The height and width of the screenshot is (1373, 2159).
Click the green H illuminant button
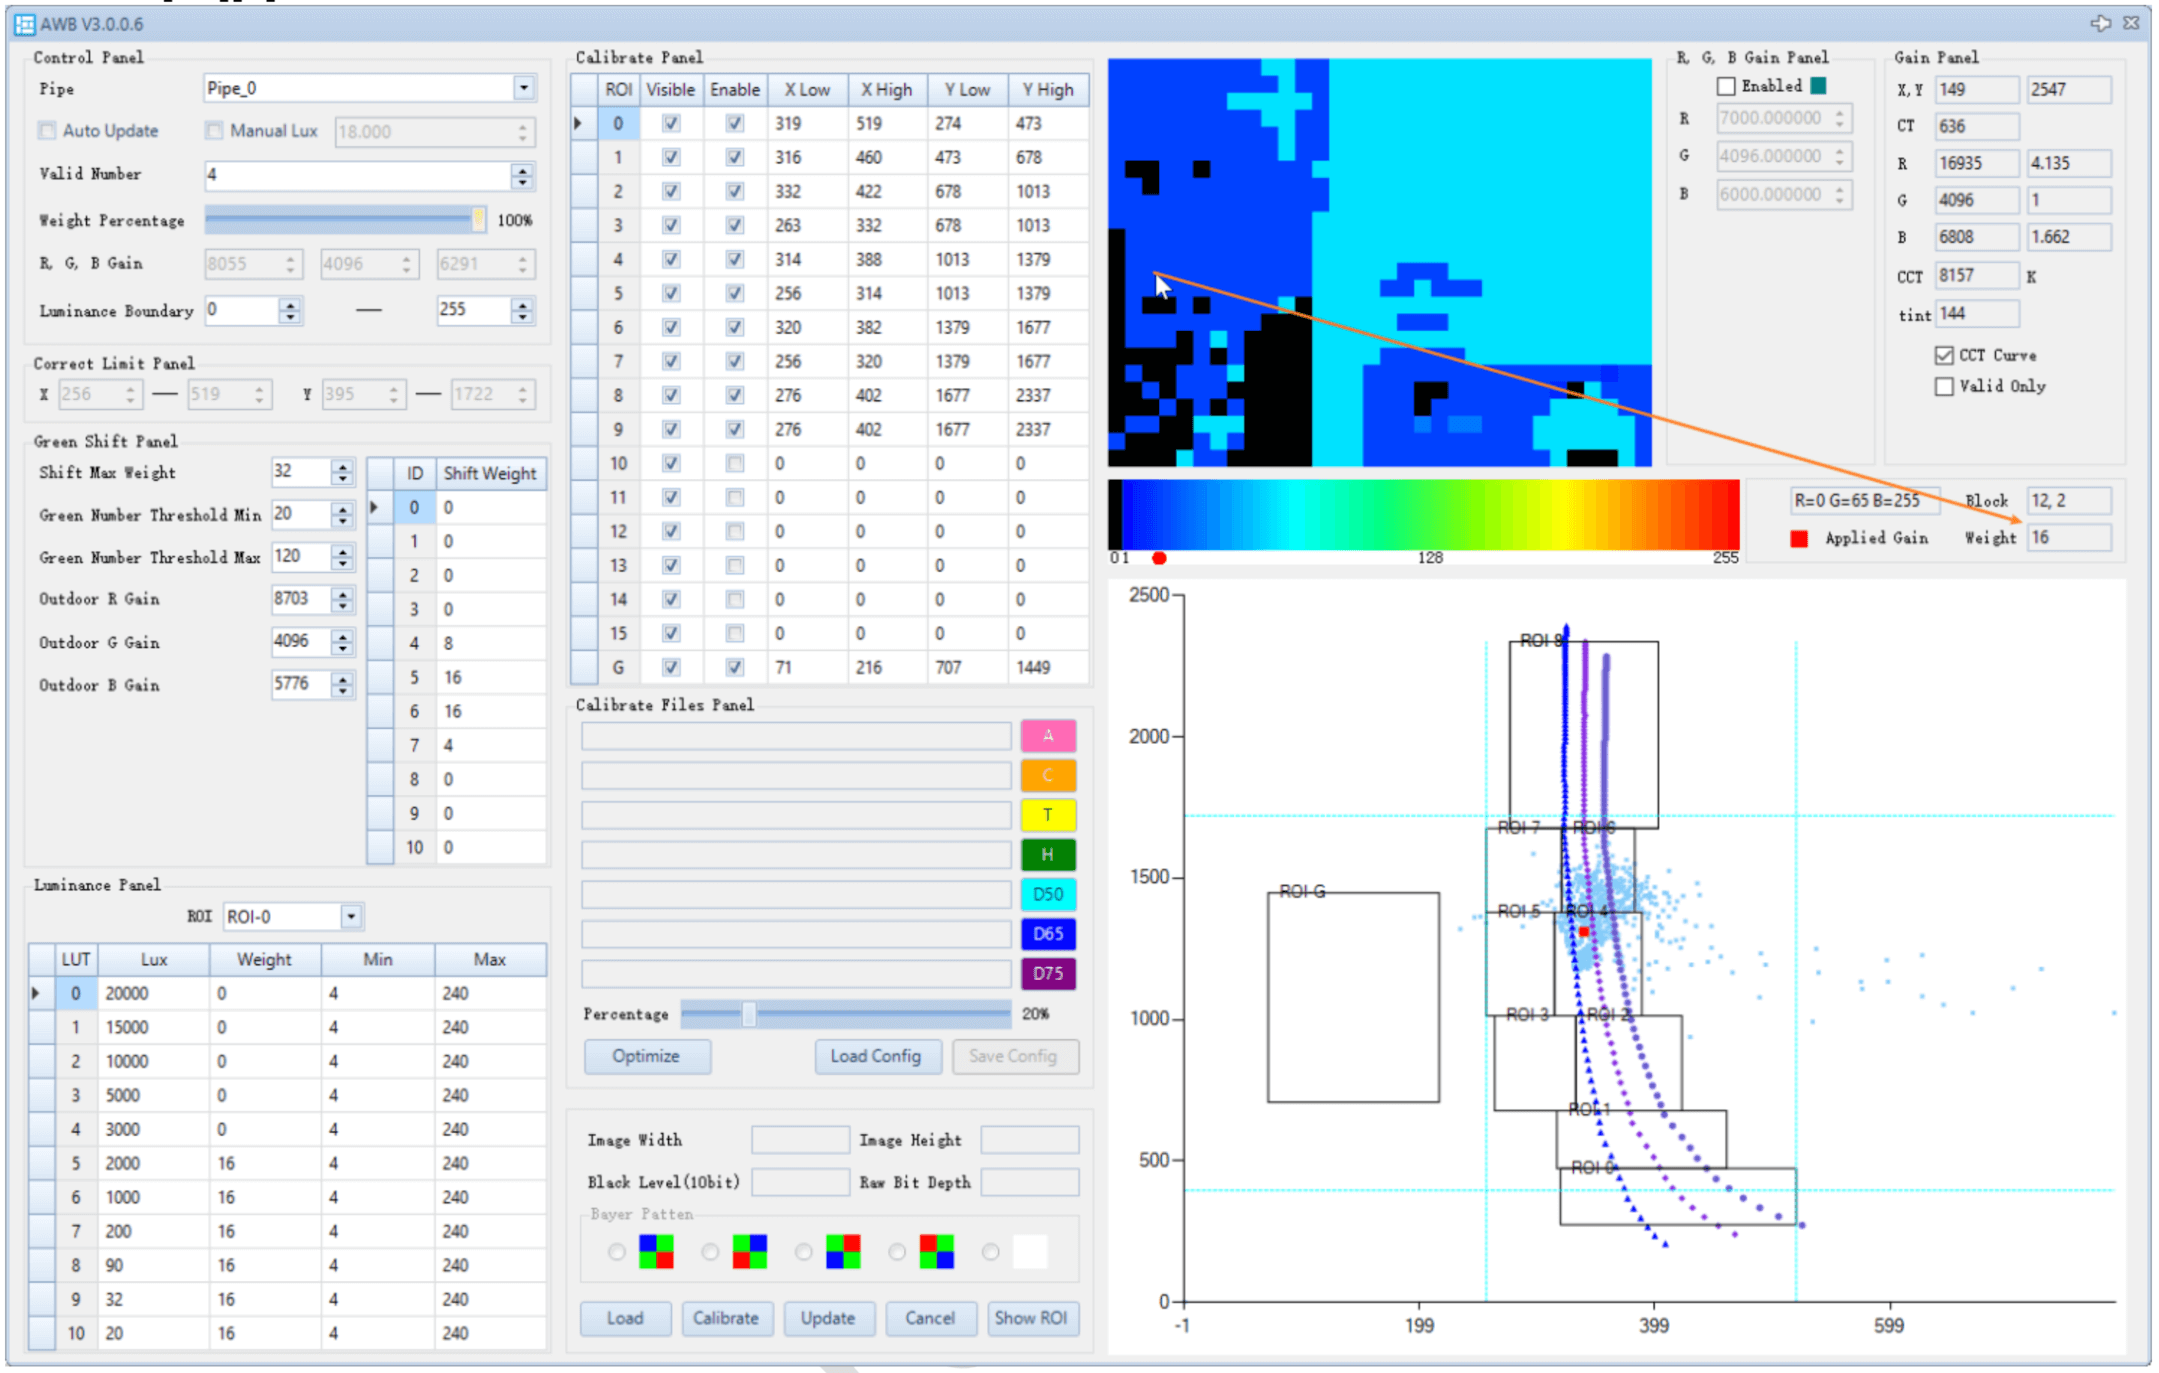click(1047, 854)
